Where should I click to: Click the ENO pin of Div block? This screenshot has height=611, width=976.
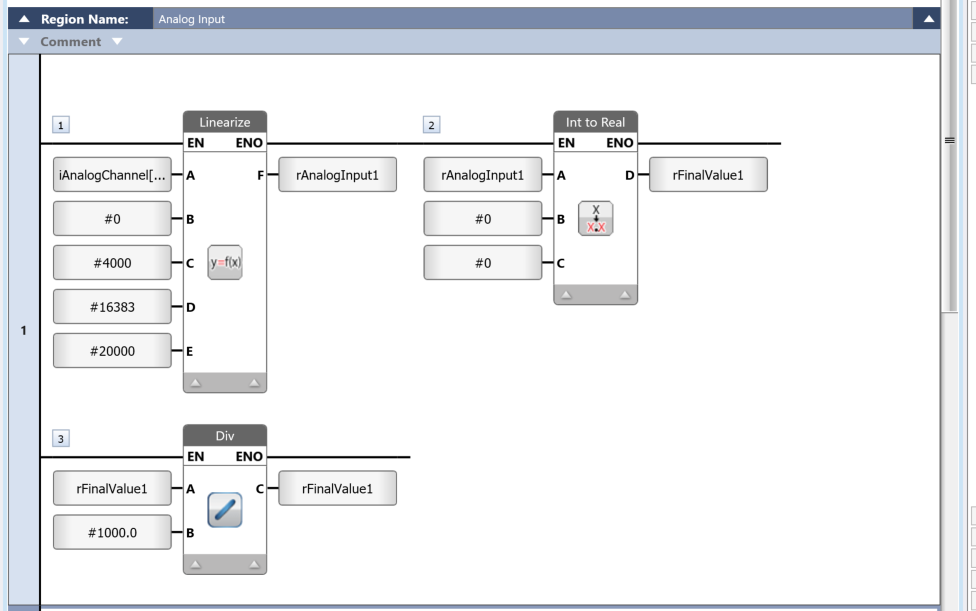coord(249,457)
